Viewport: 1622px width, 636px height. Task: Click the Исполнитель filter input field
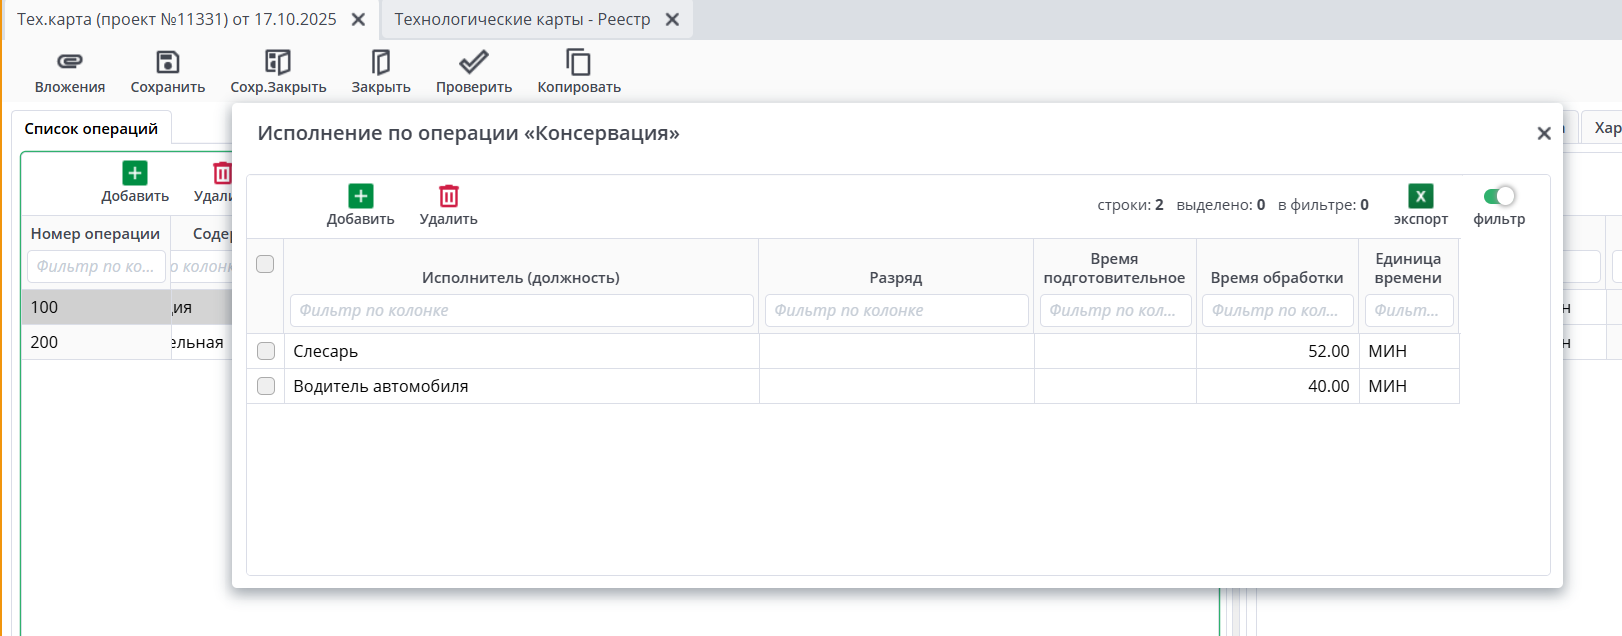coord(521,311)
